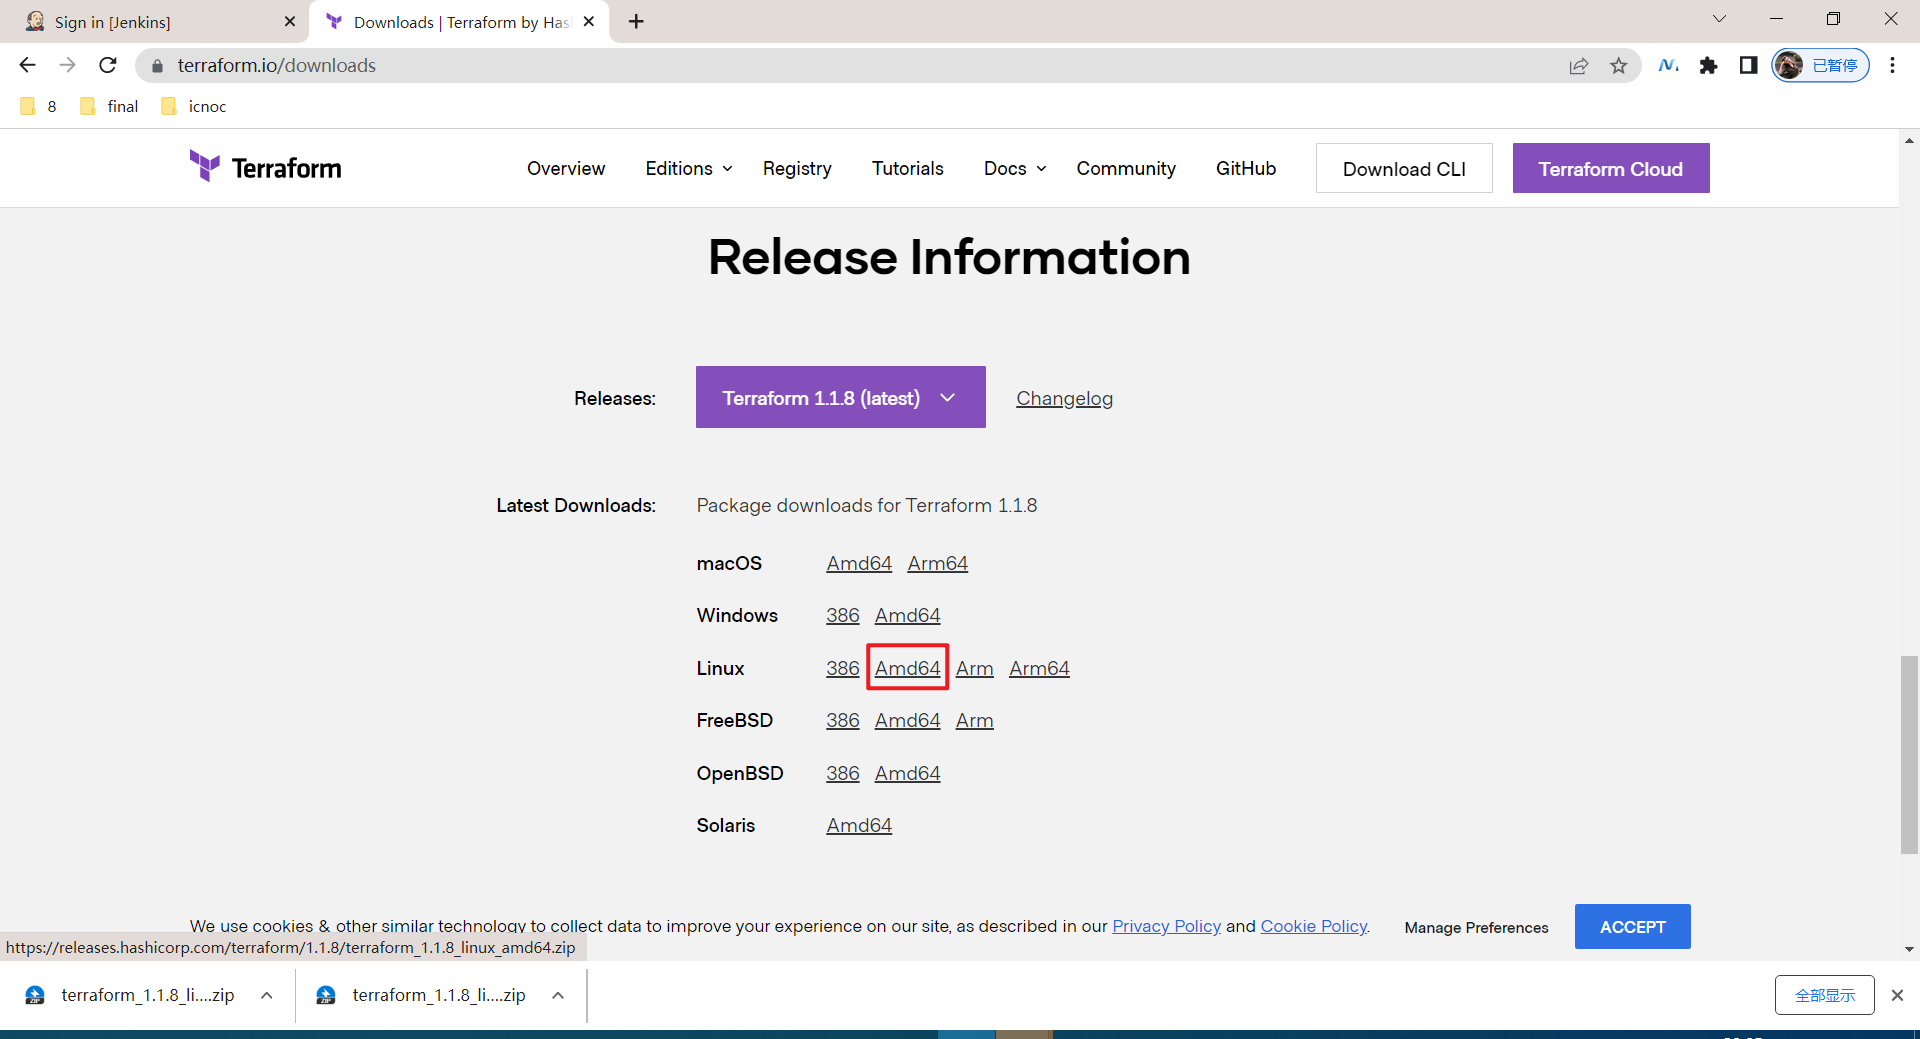1920x1039 pixels.
Task: Download Linux Arm64 package
Action: 1039,668
